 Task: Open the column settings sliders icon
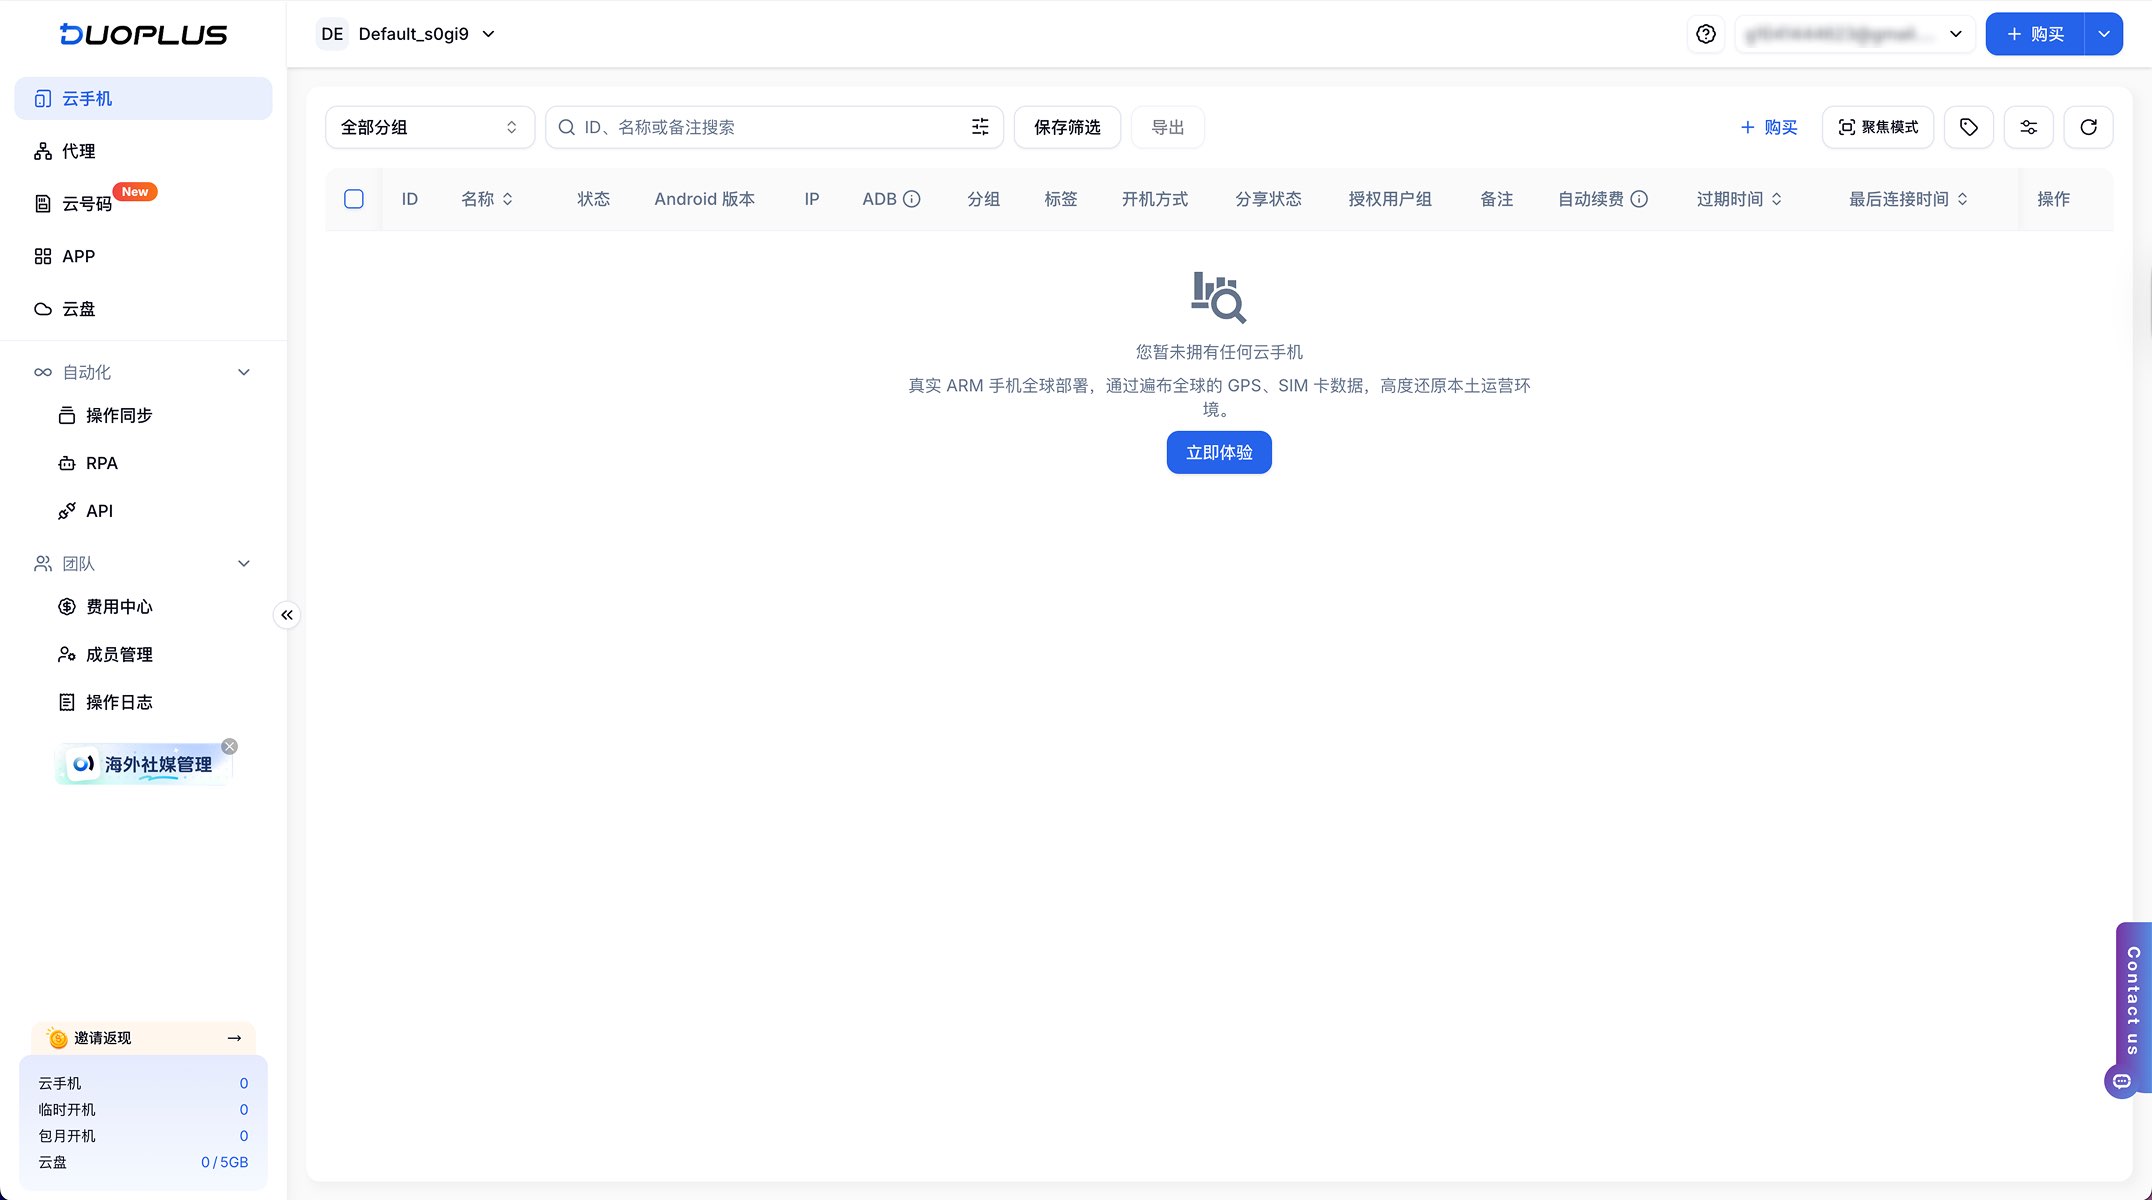tap(2029, 127)
